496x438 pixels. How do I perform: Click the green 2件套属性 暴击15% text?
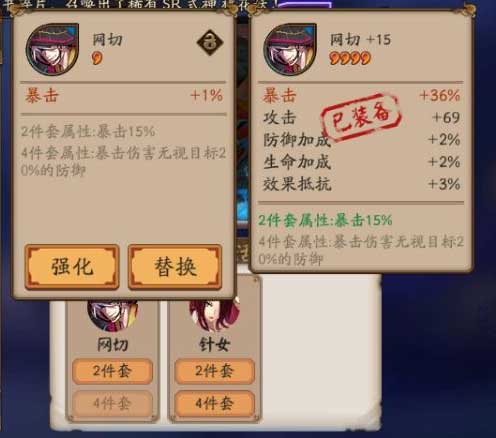tap(325, 220)
